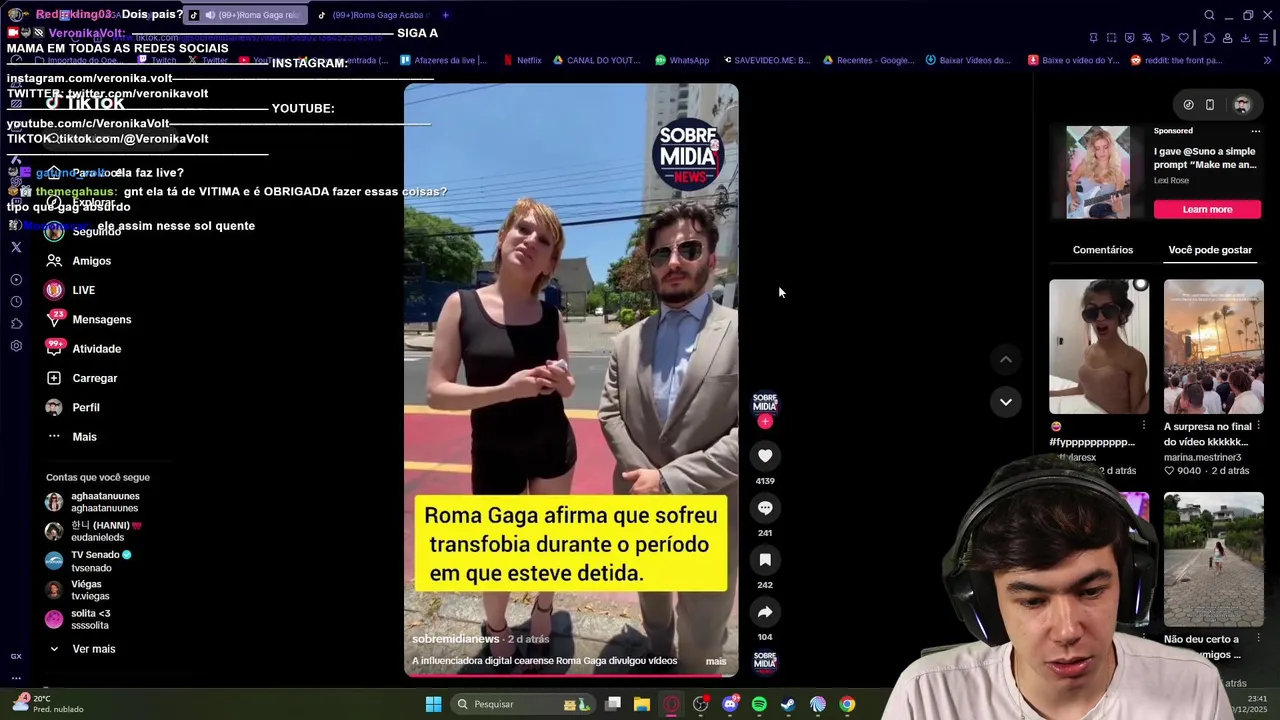The height and width of the screenshot is (720, 1280).
Task: Open the sponsored ad options three dots
Action: [1256, 131]
